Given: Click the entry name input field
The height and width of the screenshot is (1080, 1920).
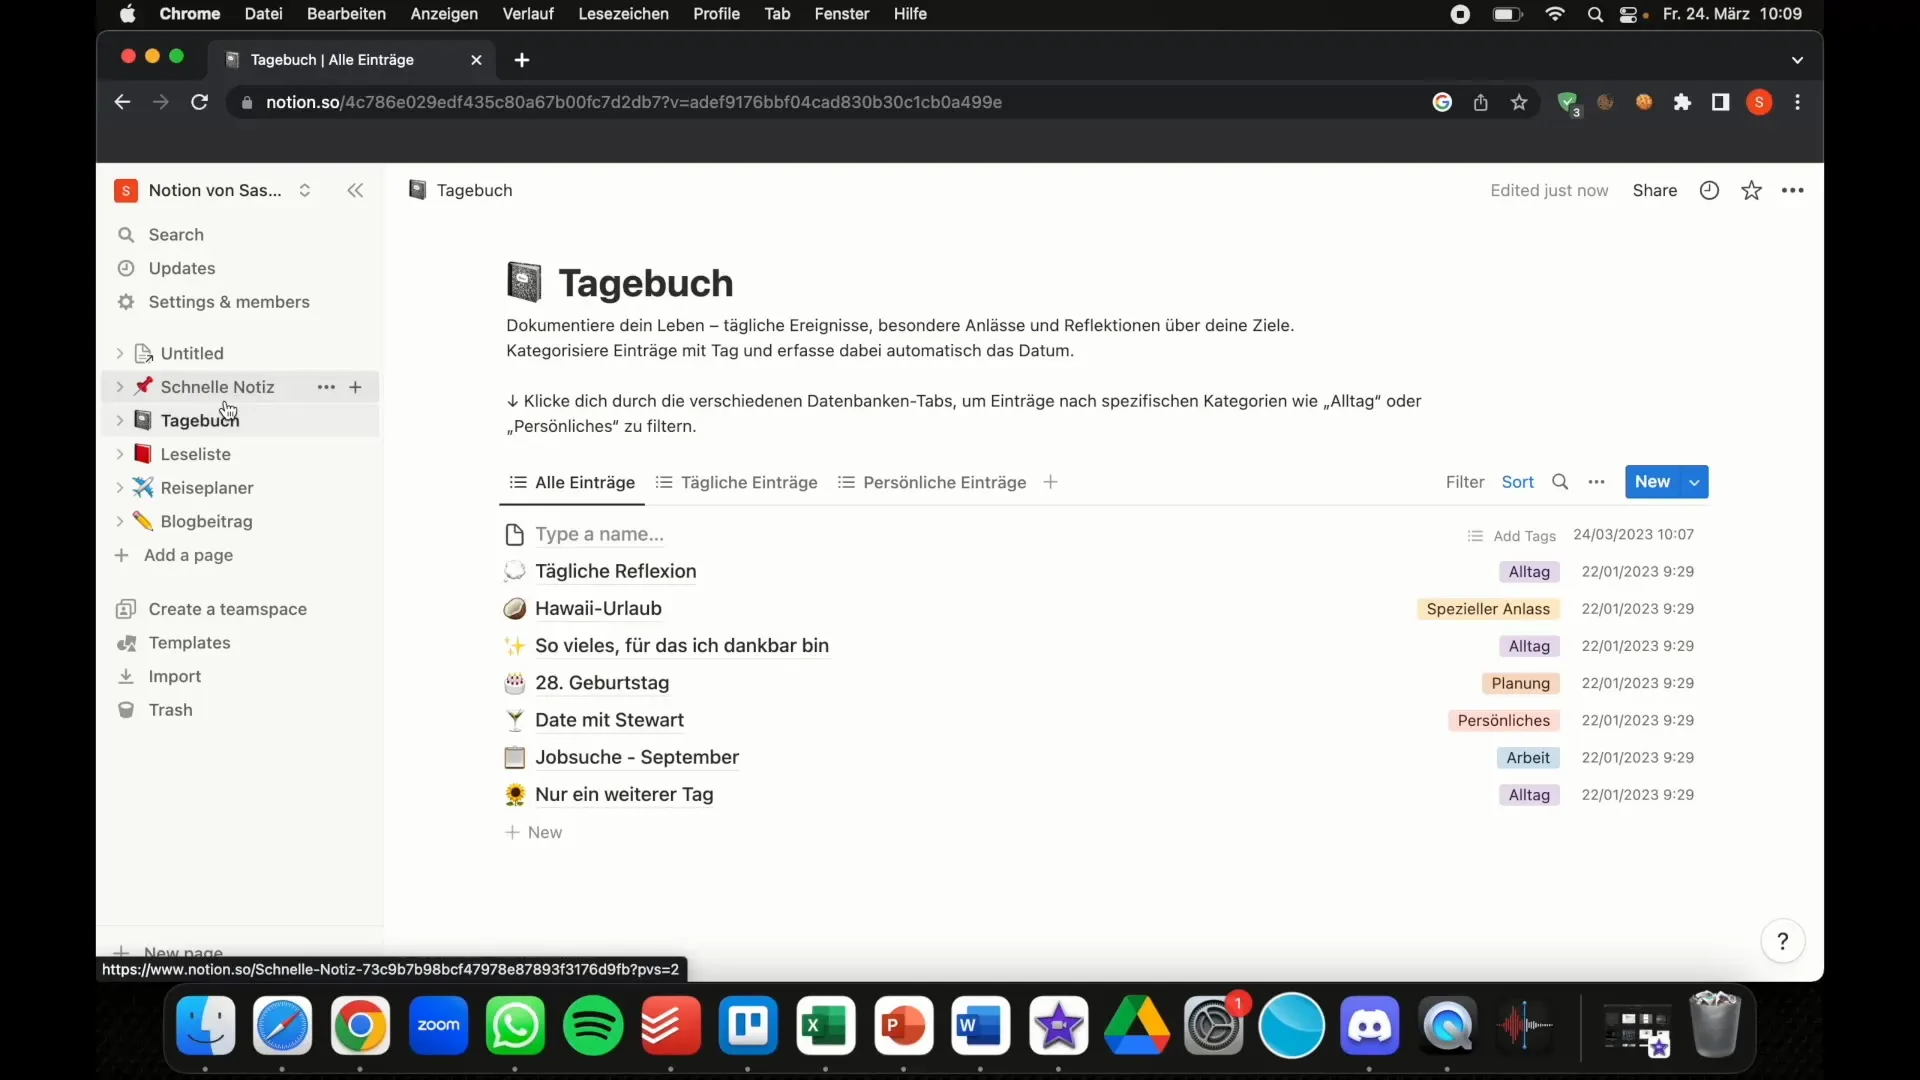Looking at the screenshot, I should click(599, 533).
